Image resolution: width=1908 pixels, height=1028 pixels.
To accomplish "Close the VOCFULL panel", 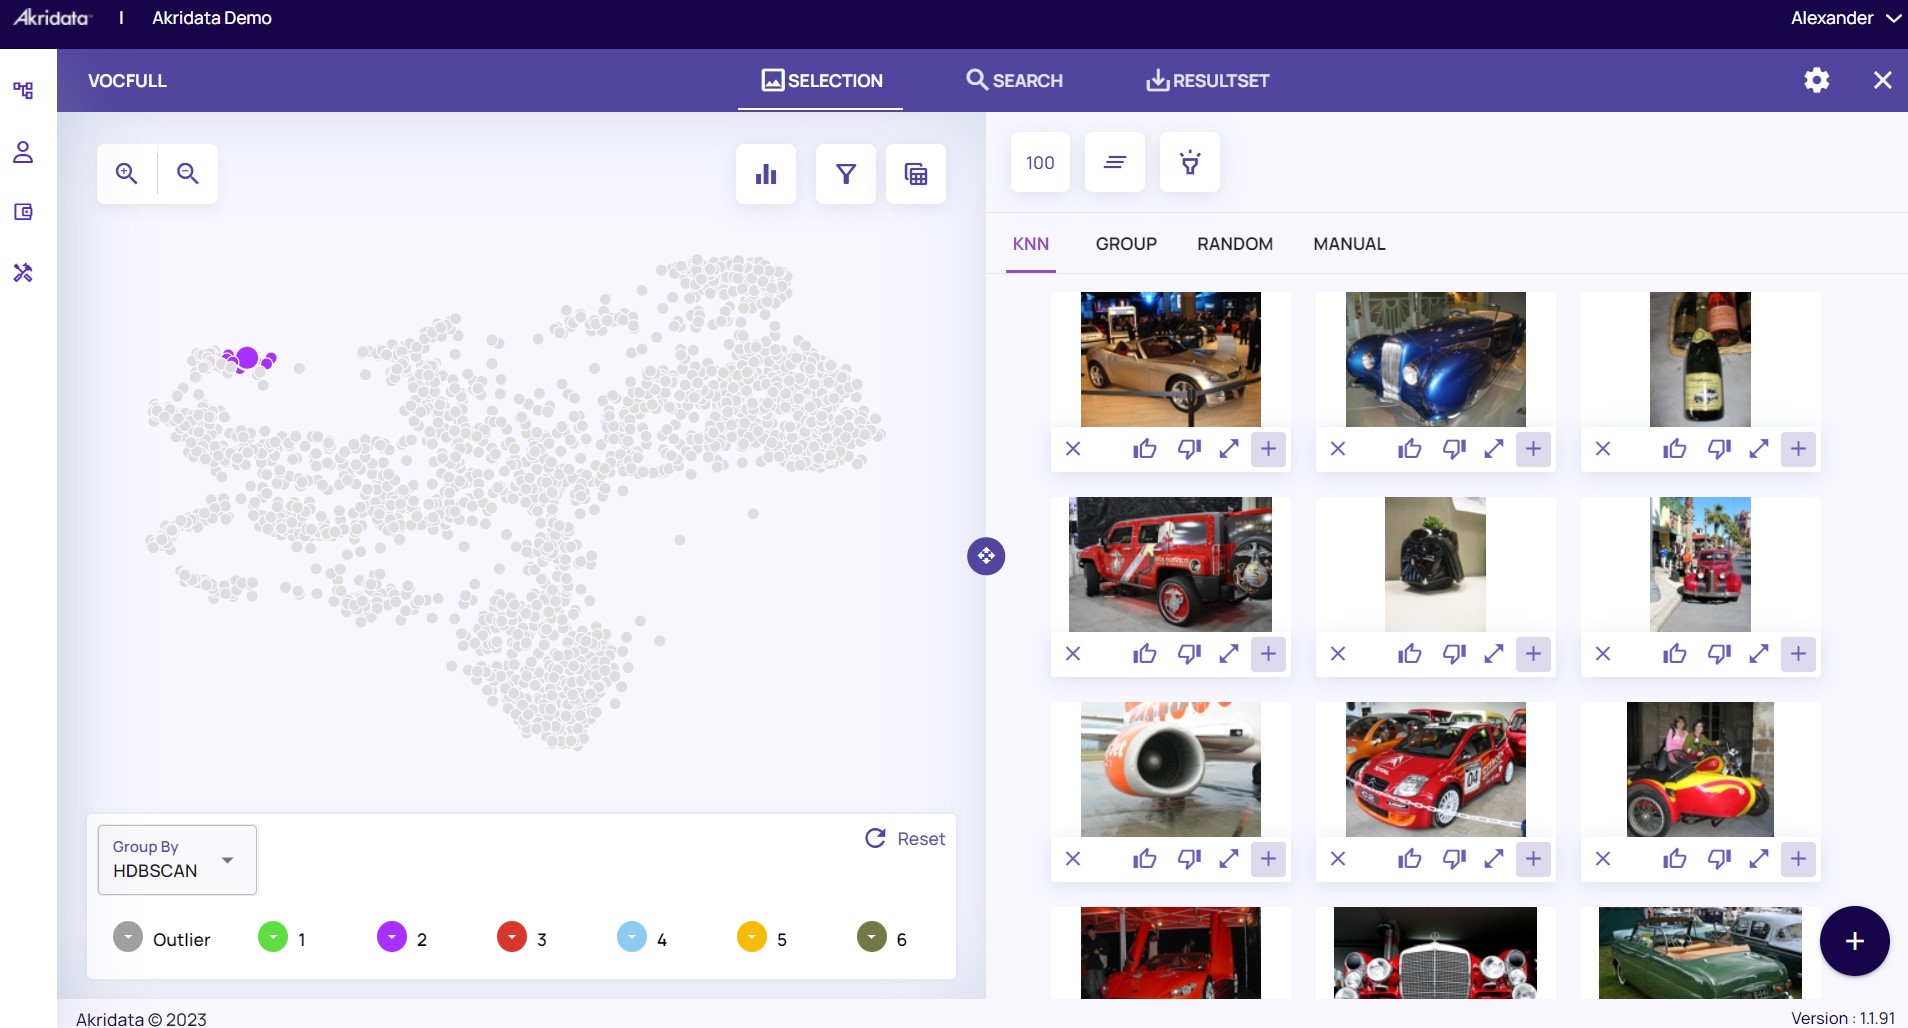I will coord(1882,80).
